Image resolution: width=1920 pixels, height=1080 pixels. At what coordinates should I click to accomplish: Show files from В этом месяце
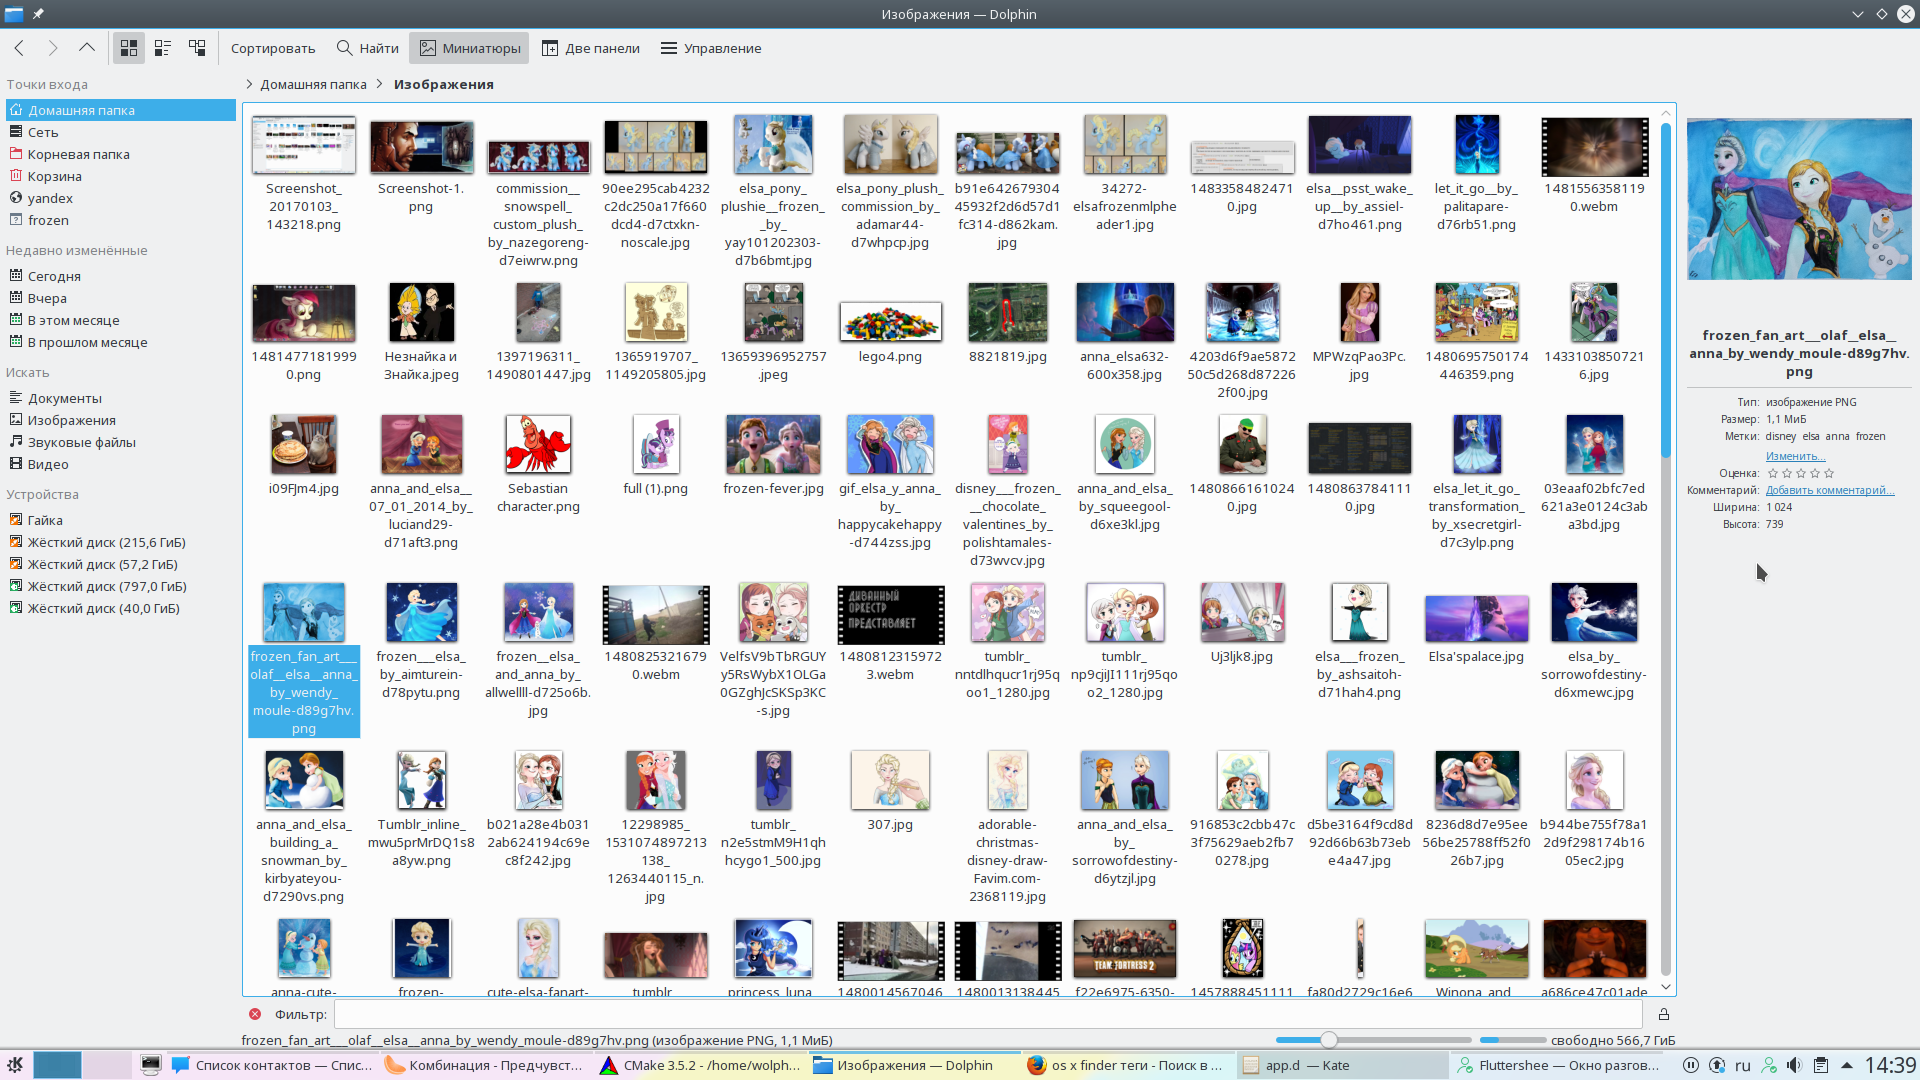point(120,320)
